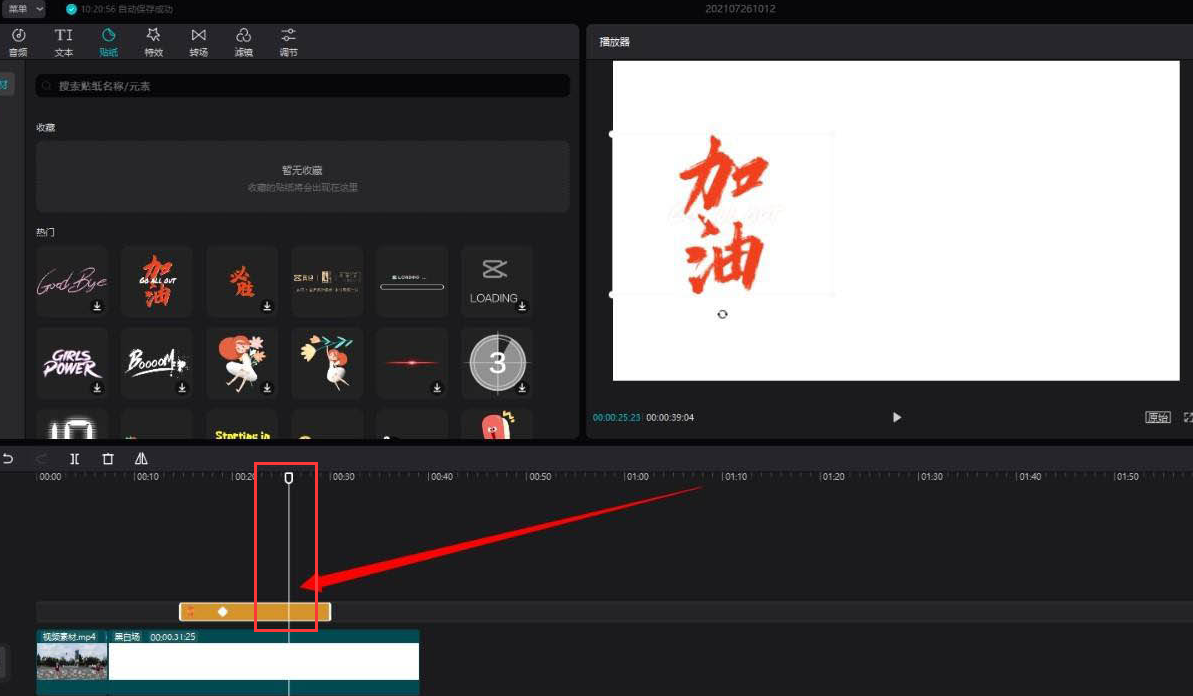This screenshot has height=696, width=1193.
Task: Select the Good Bye sticker thumbnail
Action: coord(72,281)
